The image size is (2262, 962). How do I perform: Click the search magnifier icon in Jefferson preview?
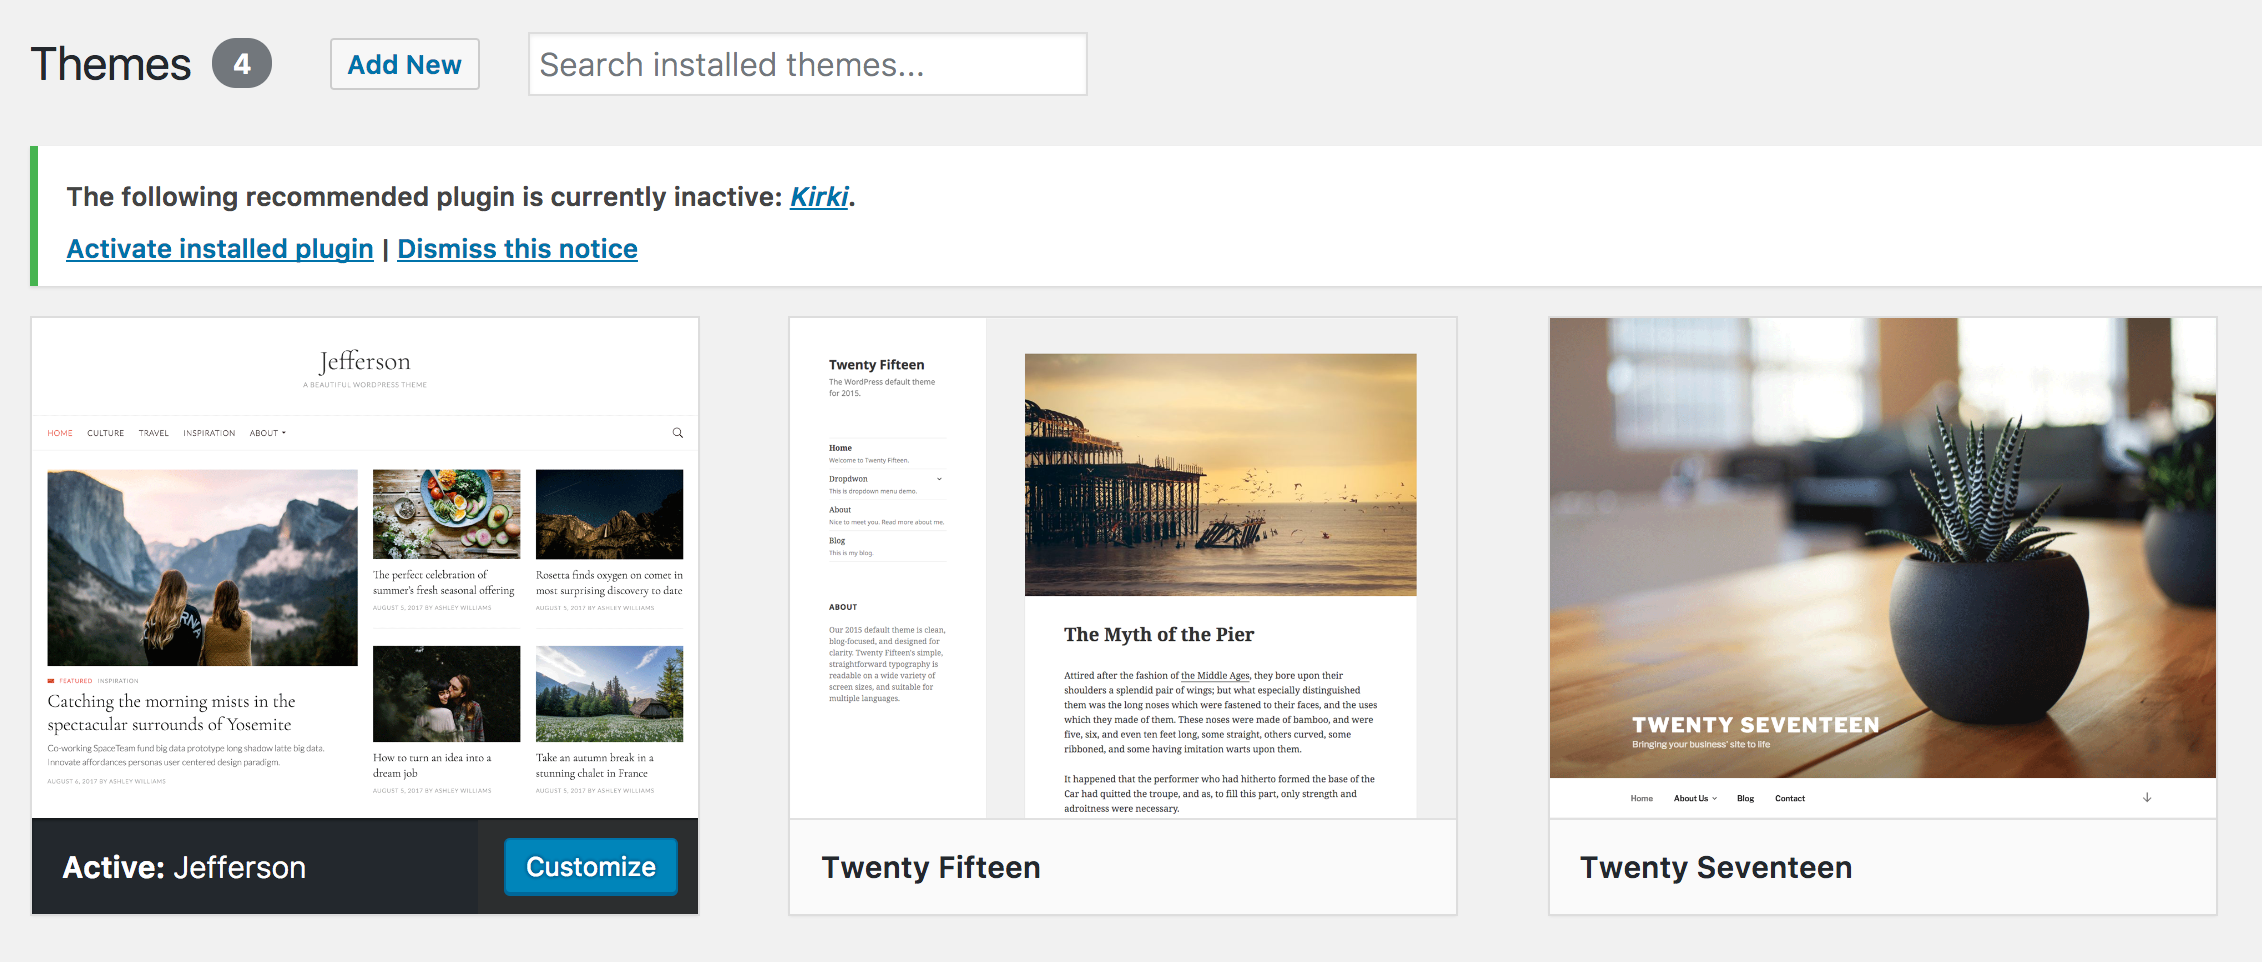(678, 433)
